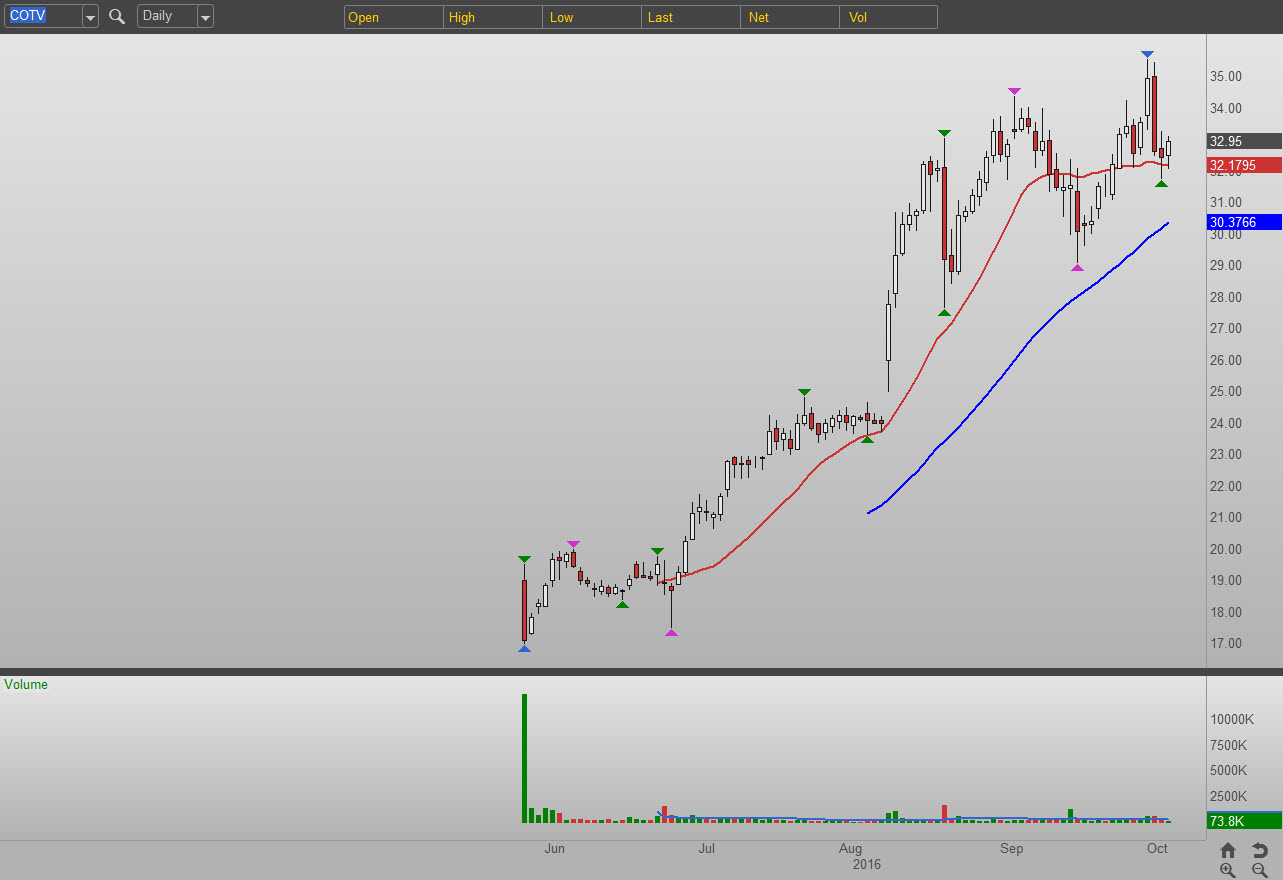Screen dimensions: 1283x880
Task: Click the magenta triangle below the mid-September low
Action: point(1077,267)
